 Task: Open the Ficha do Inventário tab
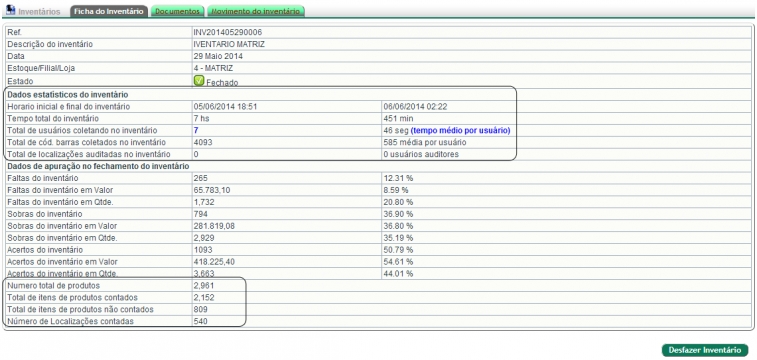109,11
